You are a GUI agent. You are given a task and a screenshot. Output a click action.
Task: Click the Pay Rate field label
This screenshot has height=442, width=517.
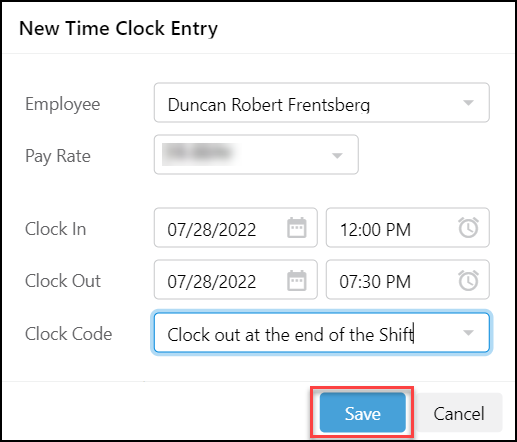[58, 156]
